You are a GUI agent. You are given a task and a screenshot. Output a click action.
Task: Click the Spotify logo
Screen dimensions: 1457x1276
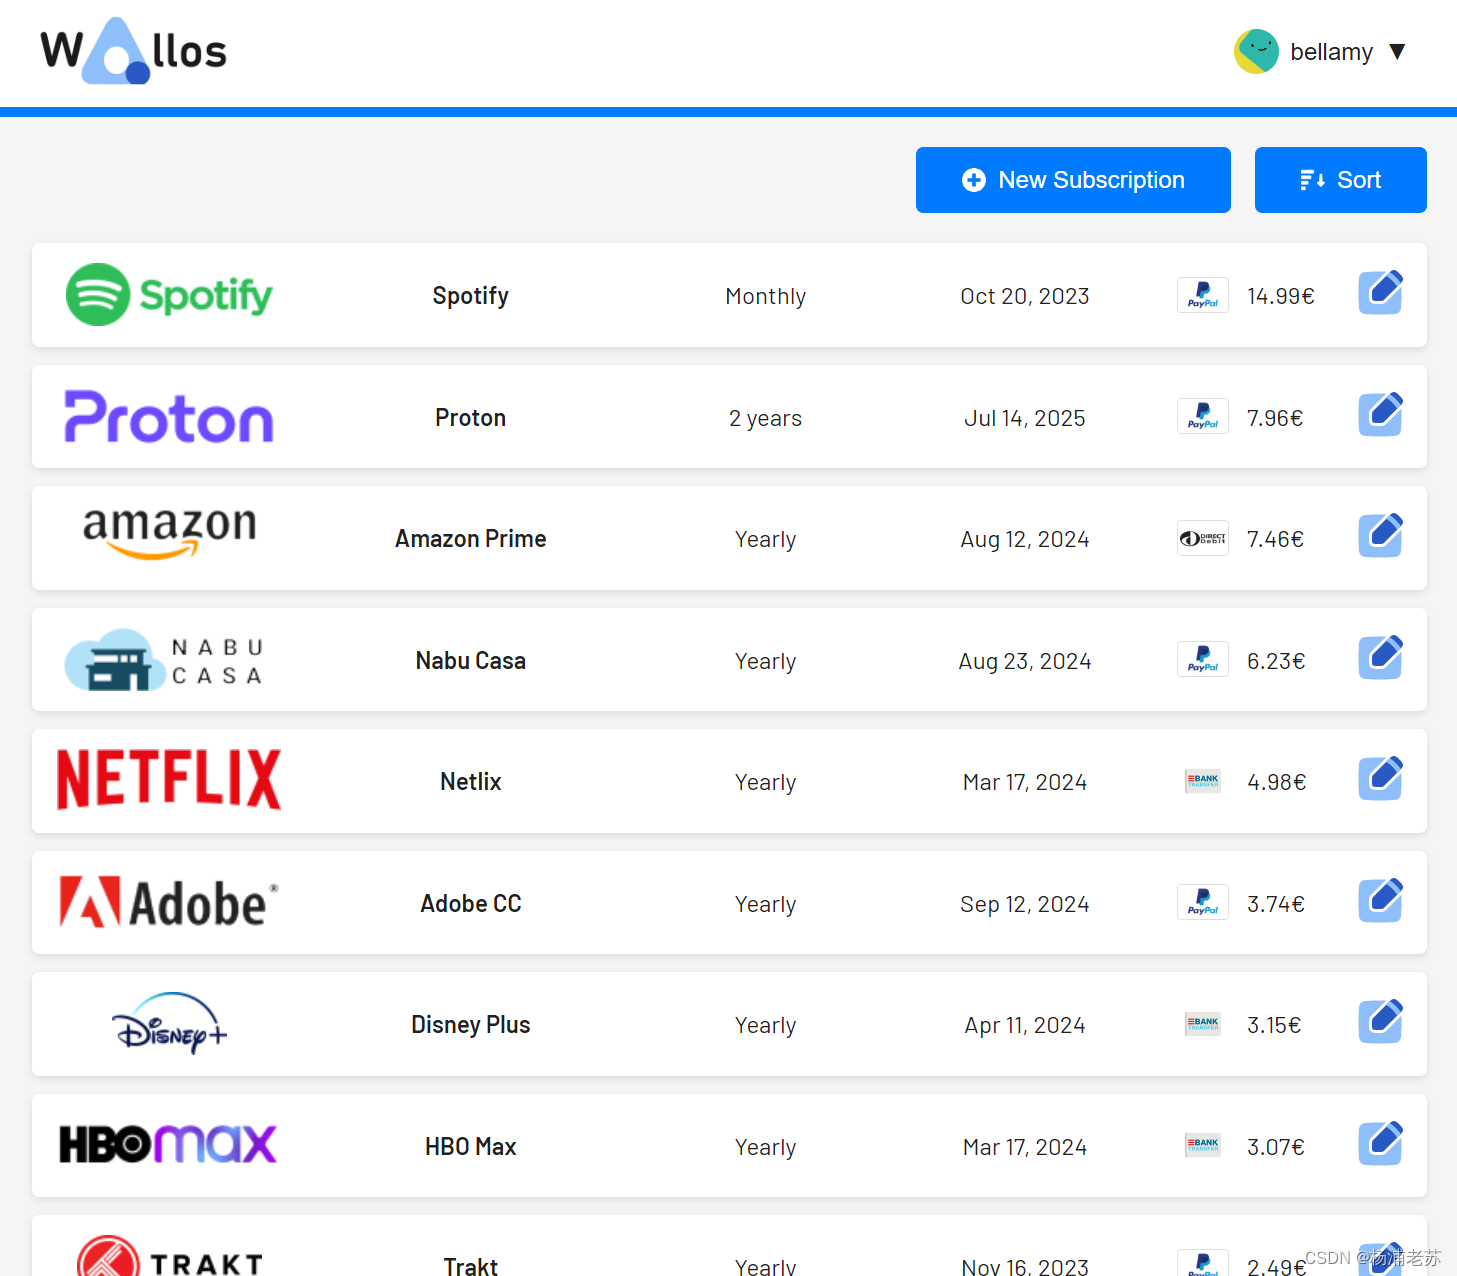point(169,295)
